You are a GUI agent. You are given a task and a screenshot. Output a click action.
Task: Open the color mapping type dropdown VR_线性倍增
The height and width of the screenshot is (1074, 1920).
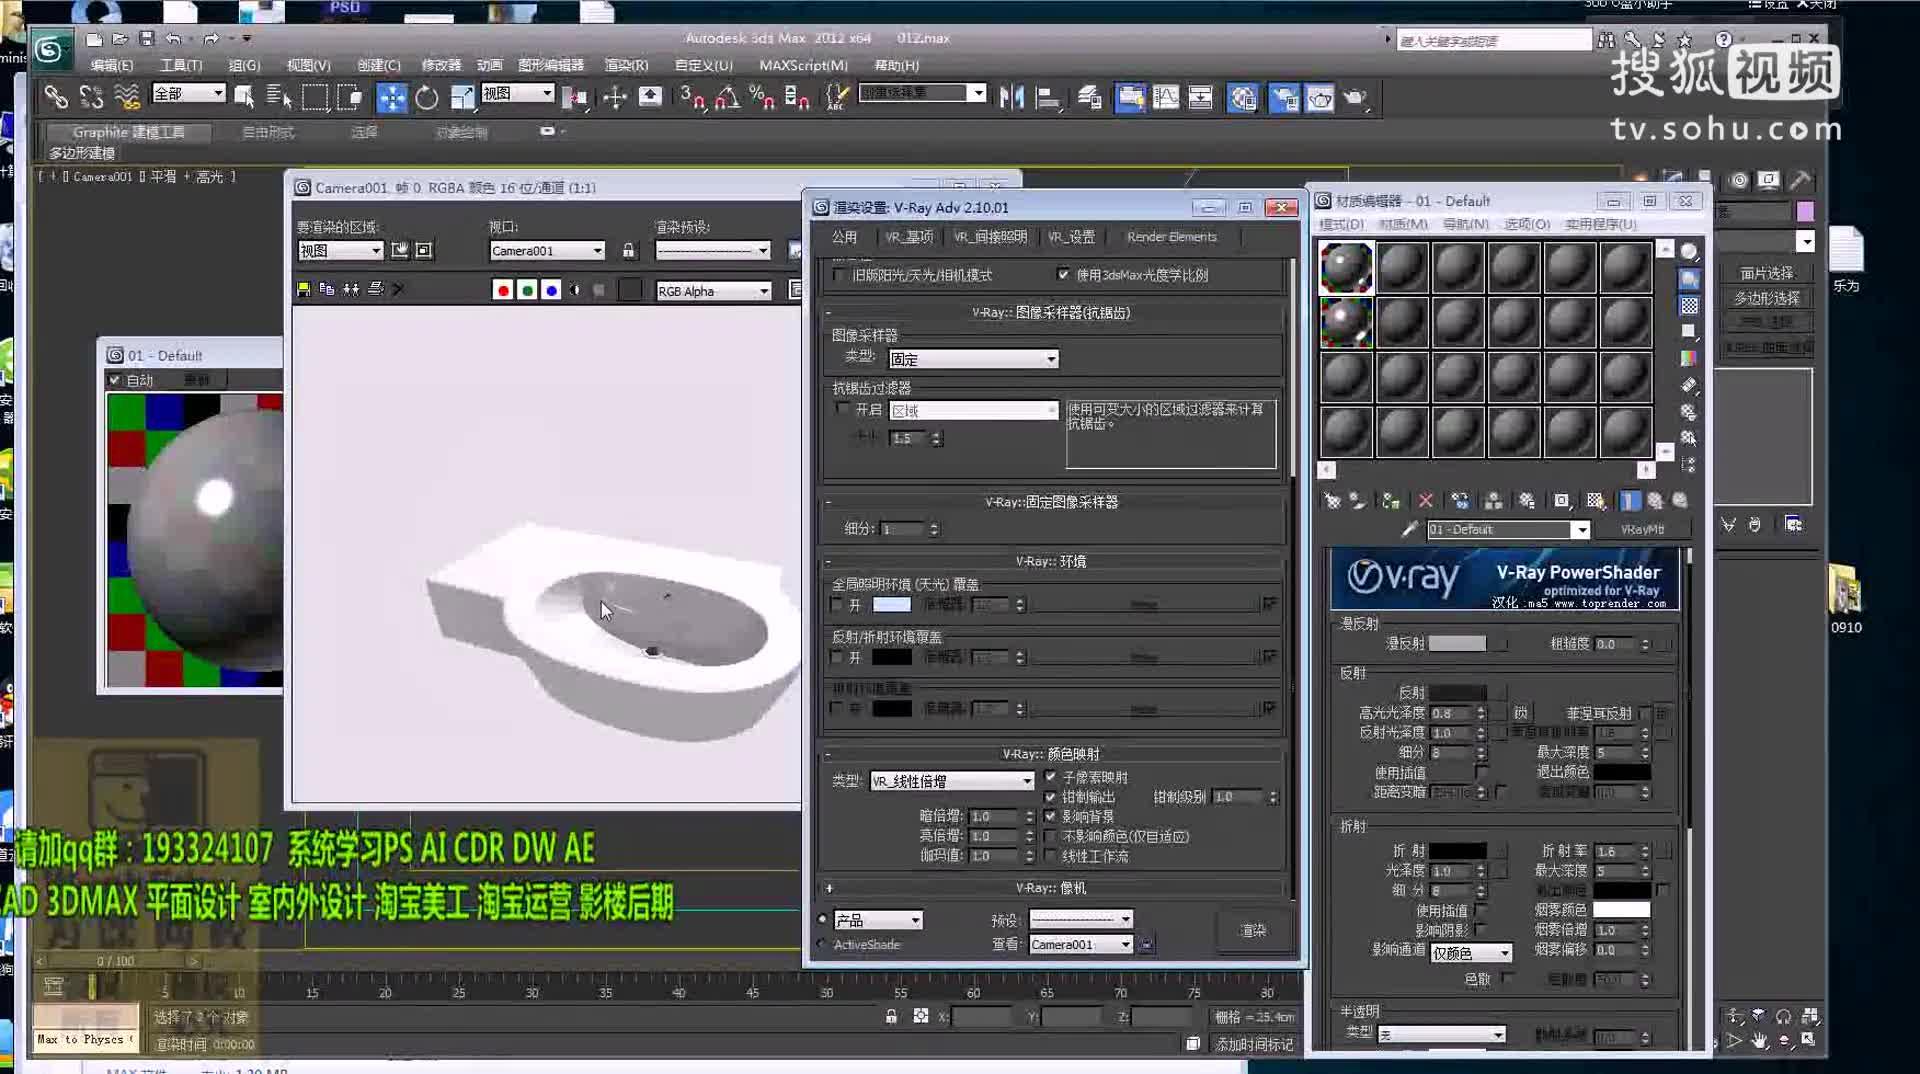point(950,780)
